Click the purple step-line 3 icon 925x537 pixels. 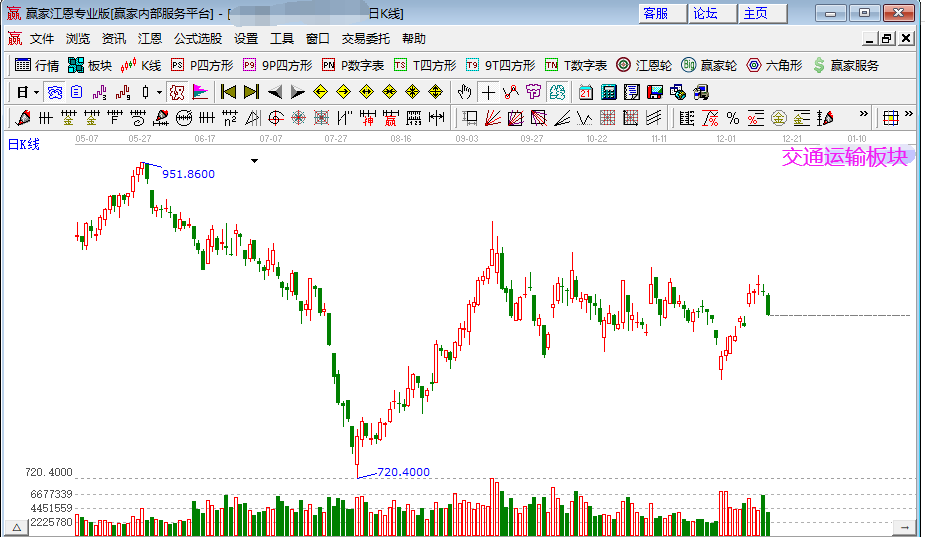100,92
